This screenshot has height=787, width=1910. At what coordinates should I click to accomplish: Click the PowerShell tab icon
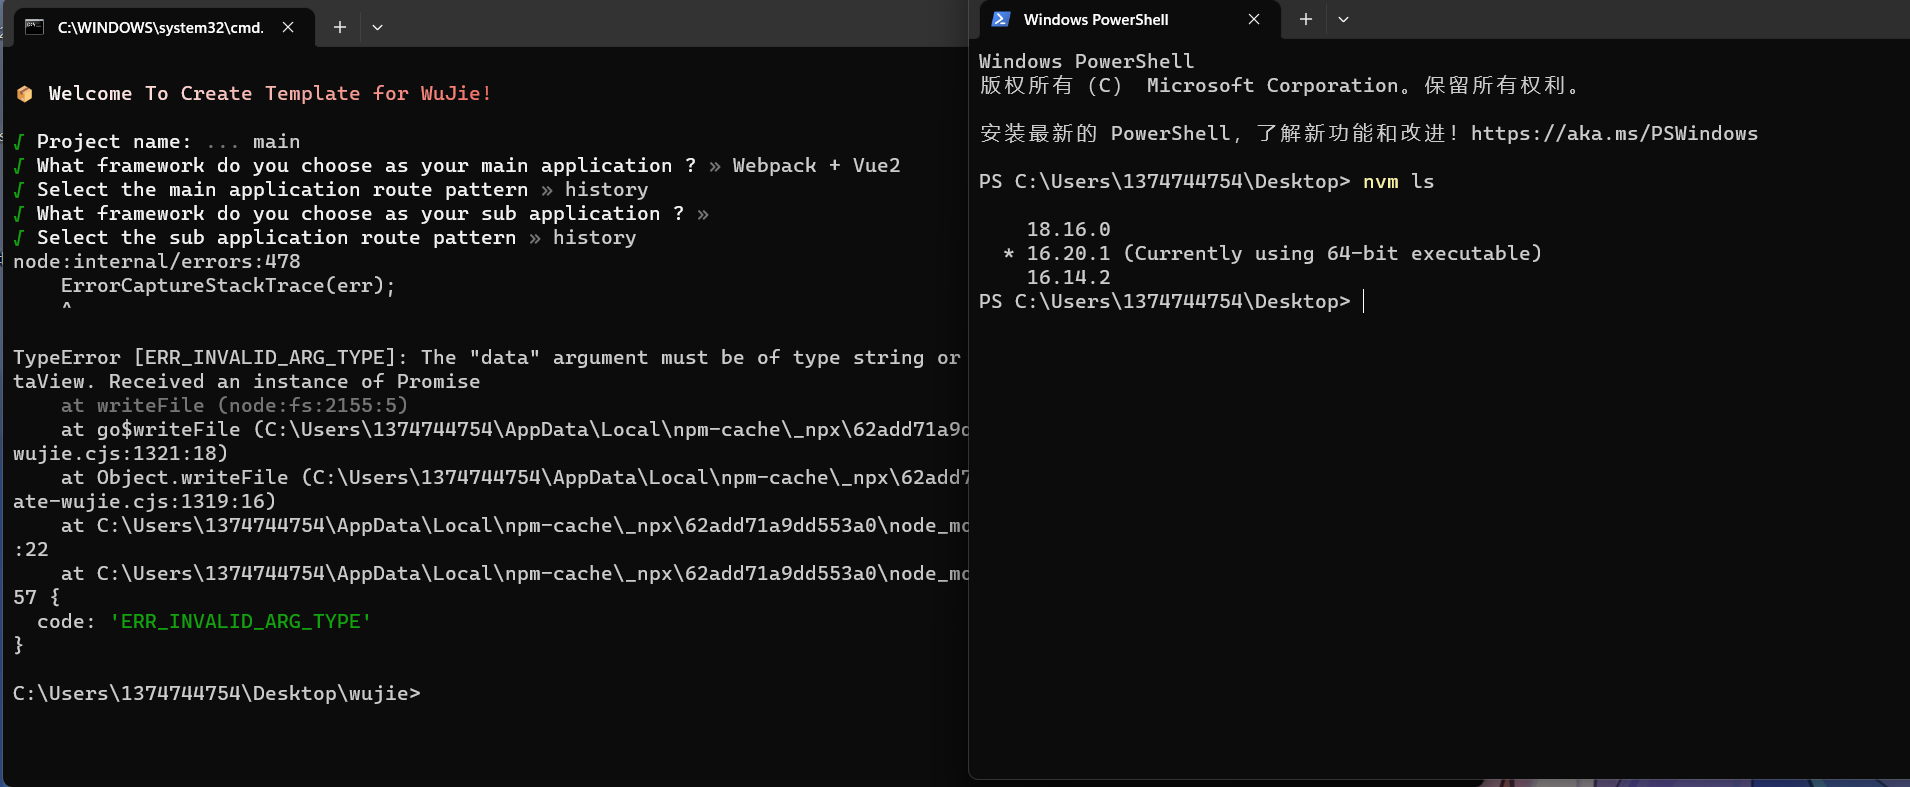1001,19
